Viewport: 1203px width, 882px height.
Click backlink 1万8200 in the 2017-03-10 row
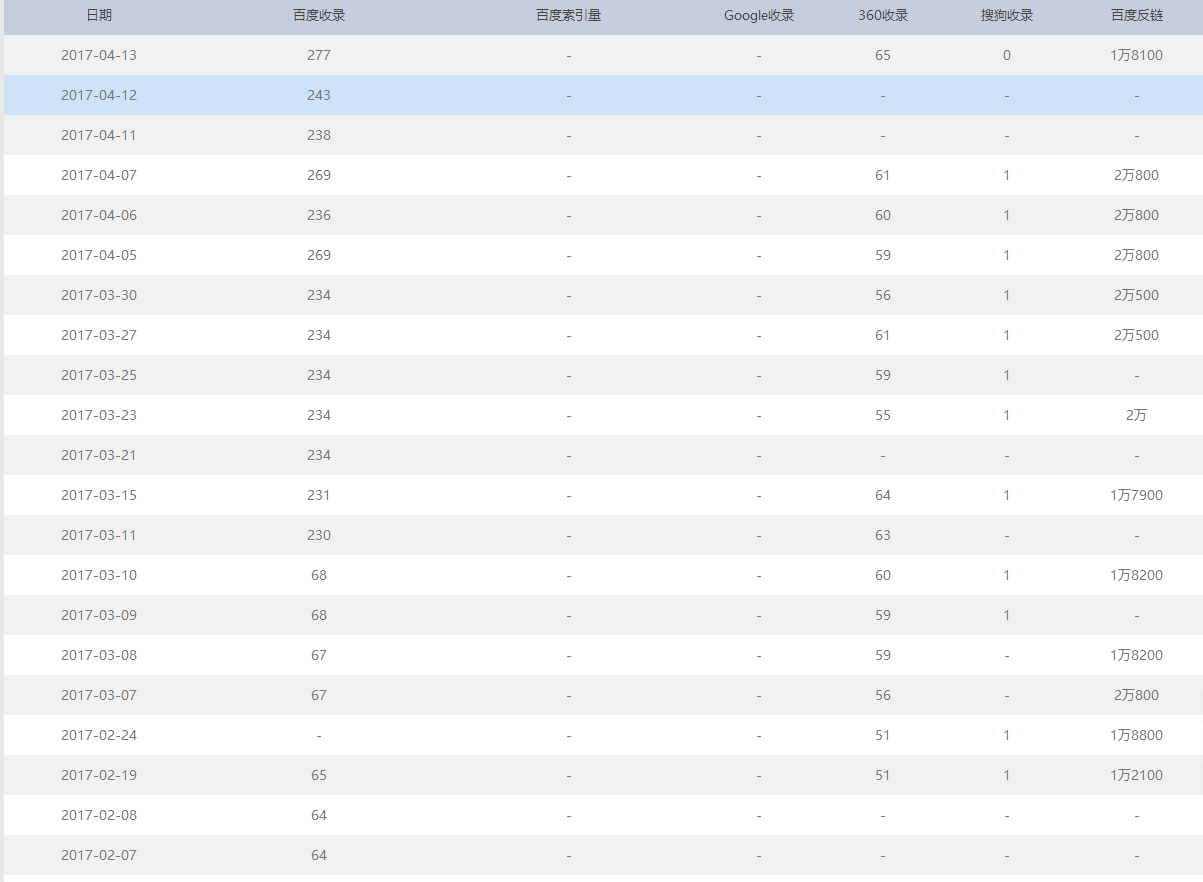pyautogui.click(x=1137, y=575)
